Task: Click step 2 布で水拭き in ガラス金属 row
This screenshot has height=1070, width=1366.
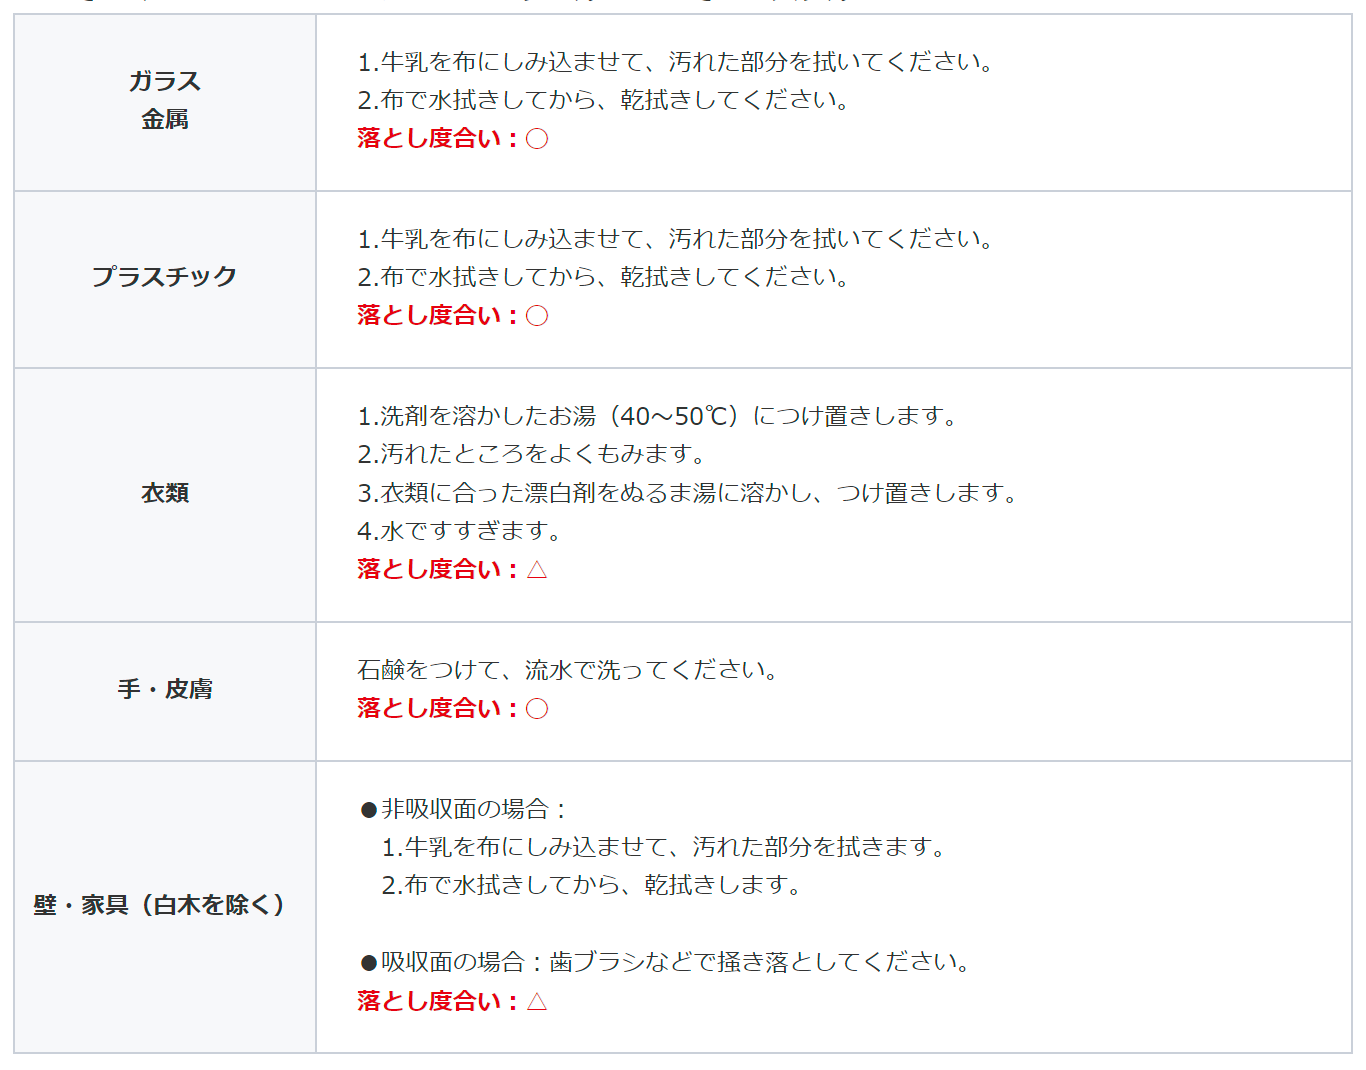Action: coord(603,100)
